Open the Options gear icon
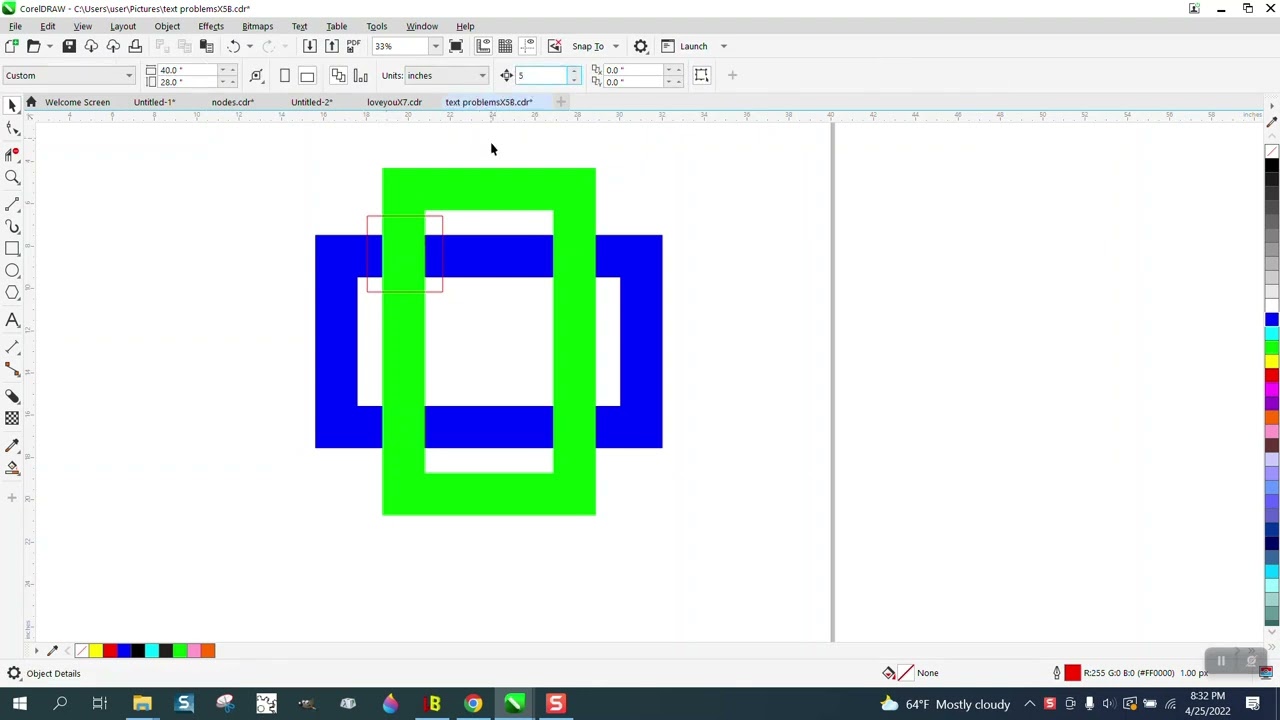This screenshot has height=720, width=1280. [x=641, y=46]
